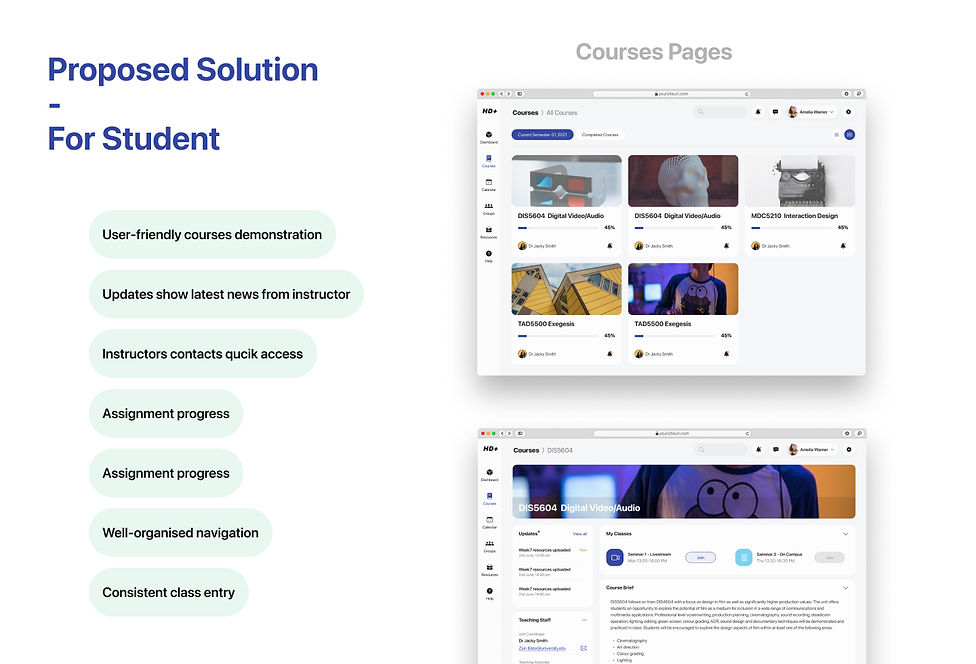Open notifications bell in the All Courses header
Viewport: 976px width, 664px height.
coord(758,112)
